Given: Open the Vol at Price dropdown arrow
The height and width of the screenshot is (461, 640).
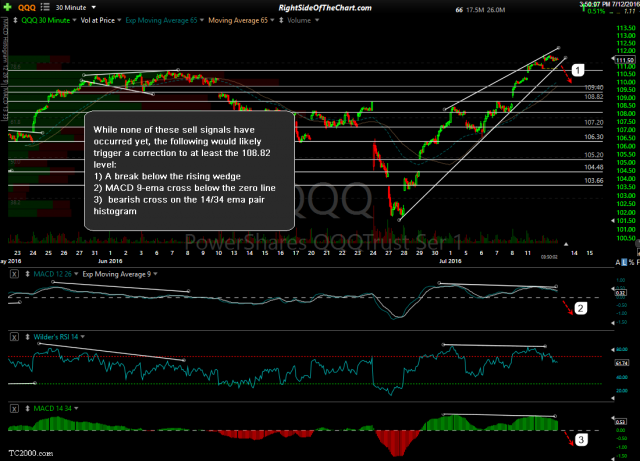Looking at the screenshot, I should 119,20.
